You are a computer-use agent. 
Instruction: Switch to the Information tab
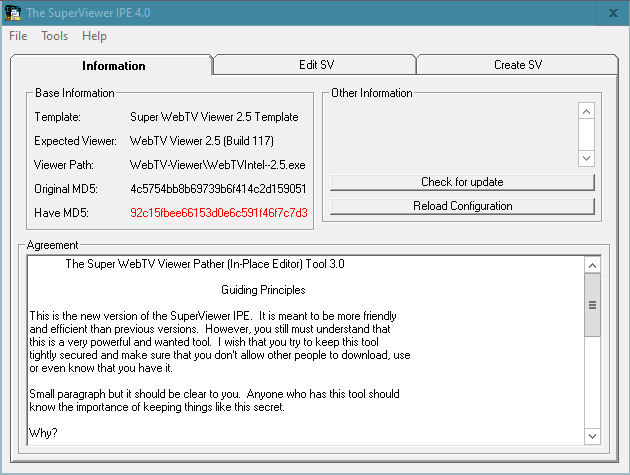tap(111, 65)
